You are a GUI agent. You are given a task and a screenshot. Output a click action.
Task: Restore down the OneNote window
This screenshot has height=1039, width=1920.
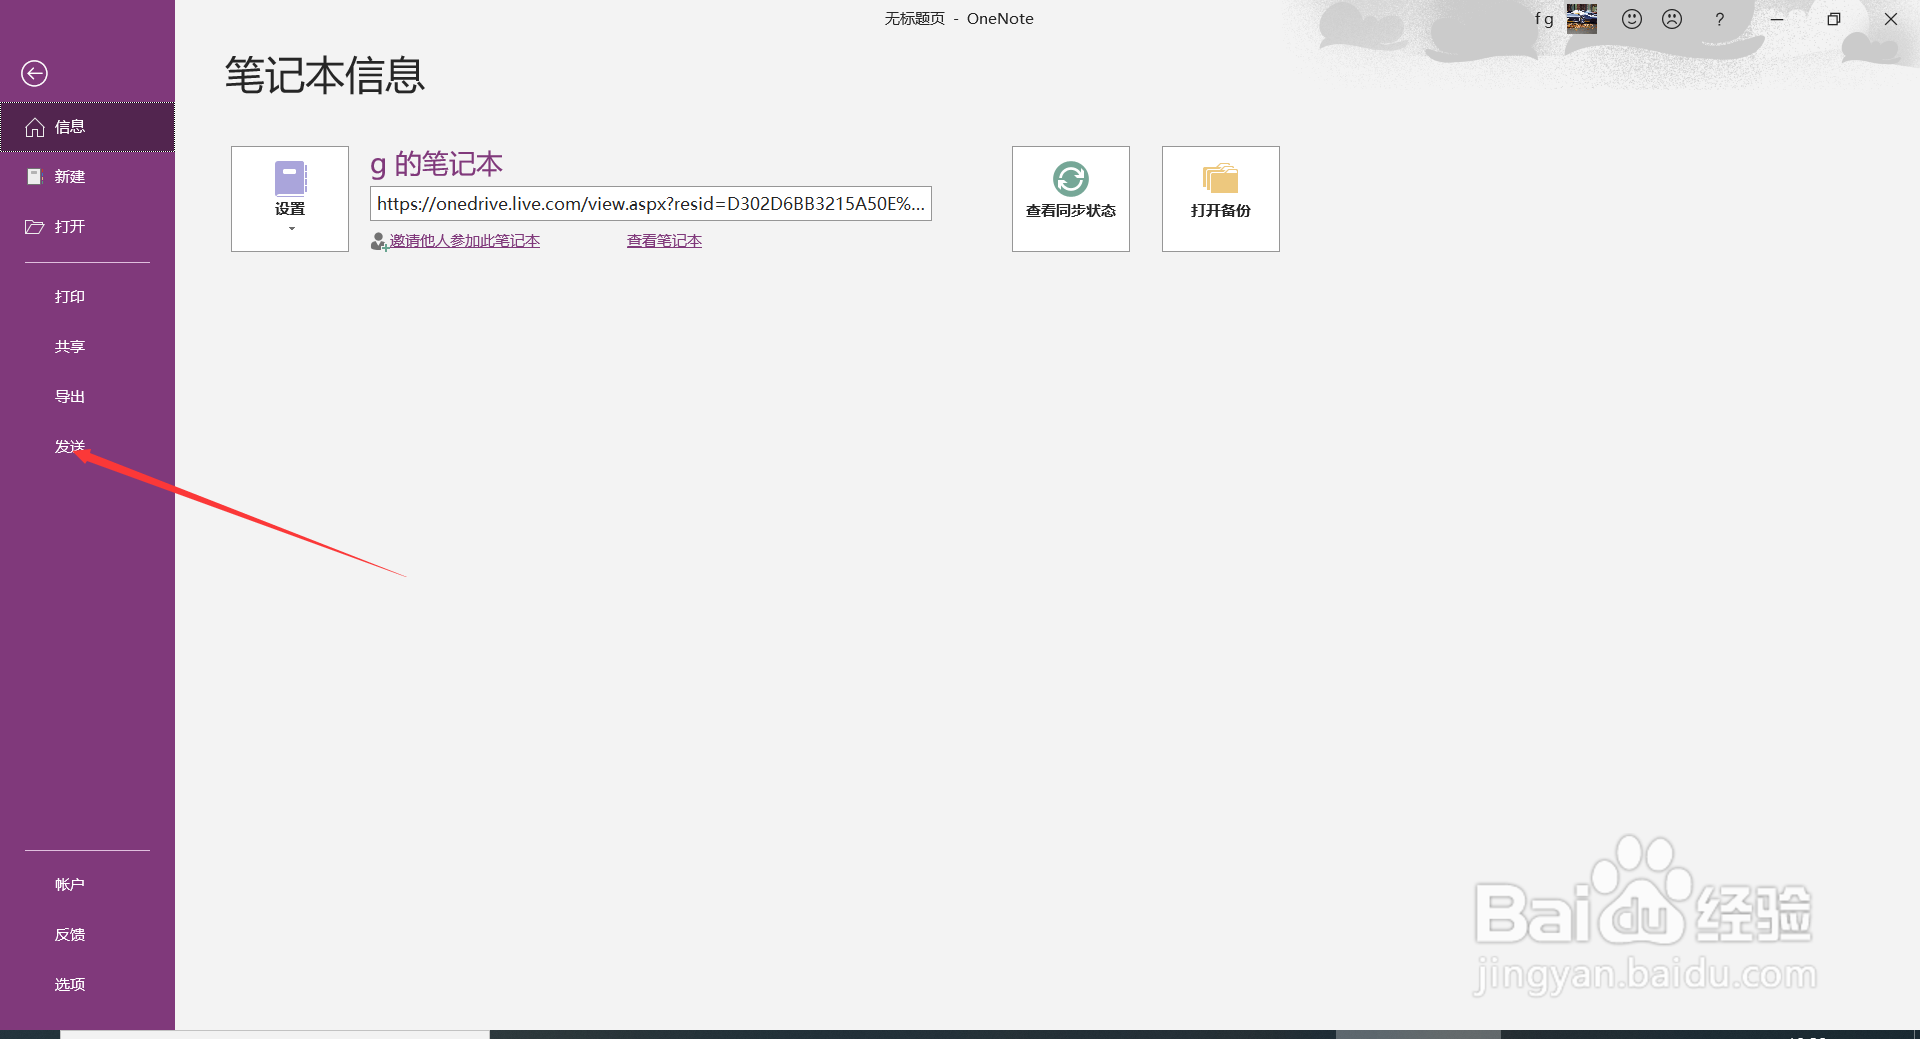[1834, 19]
